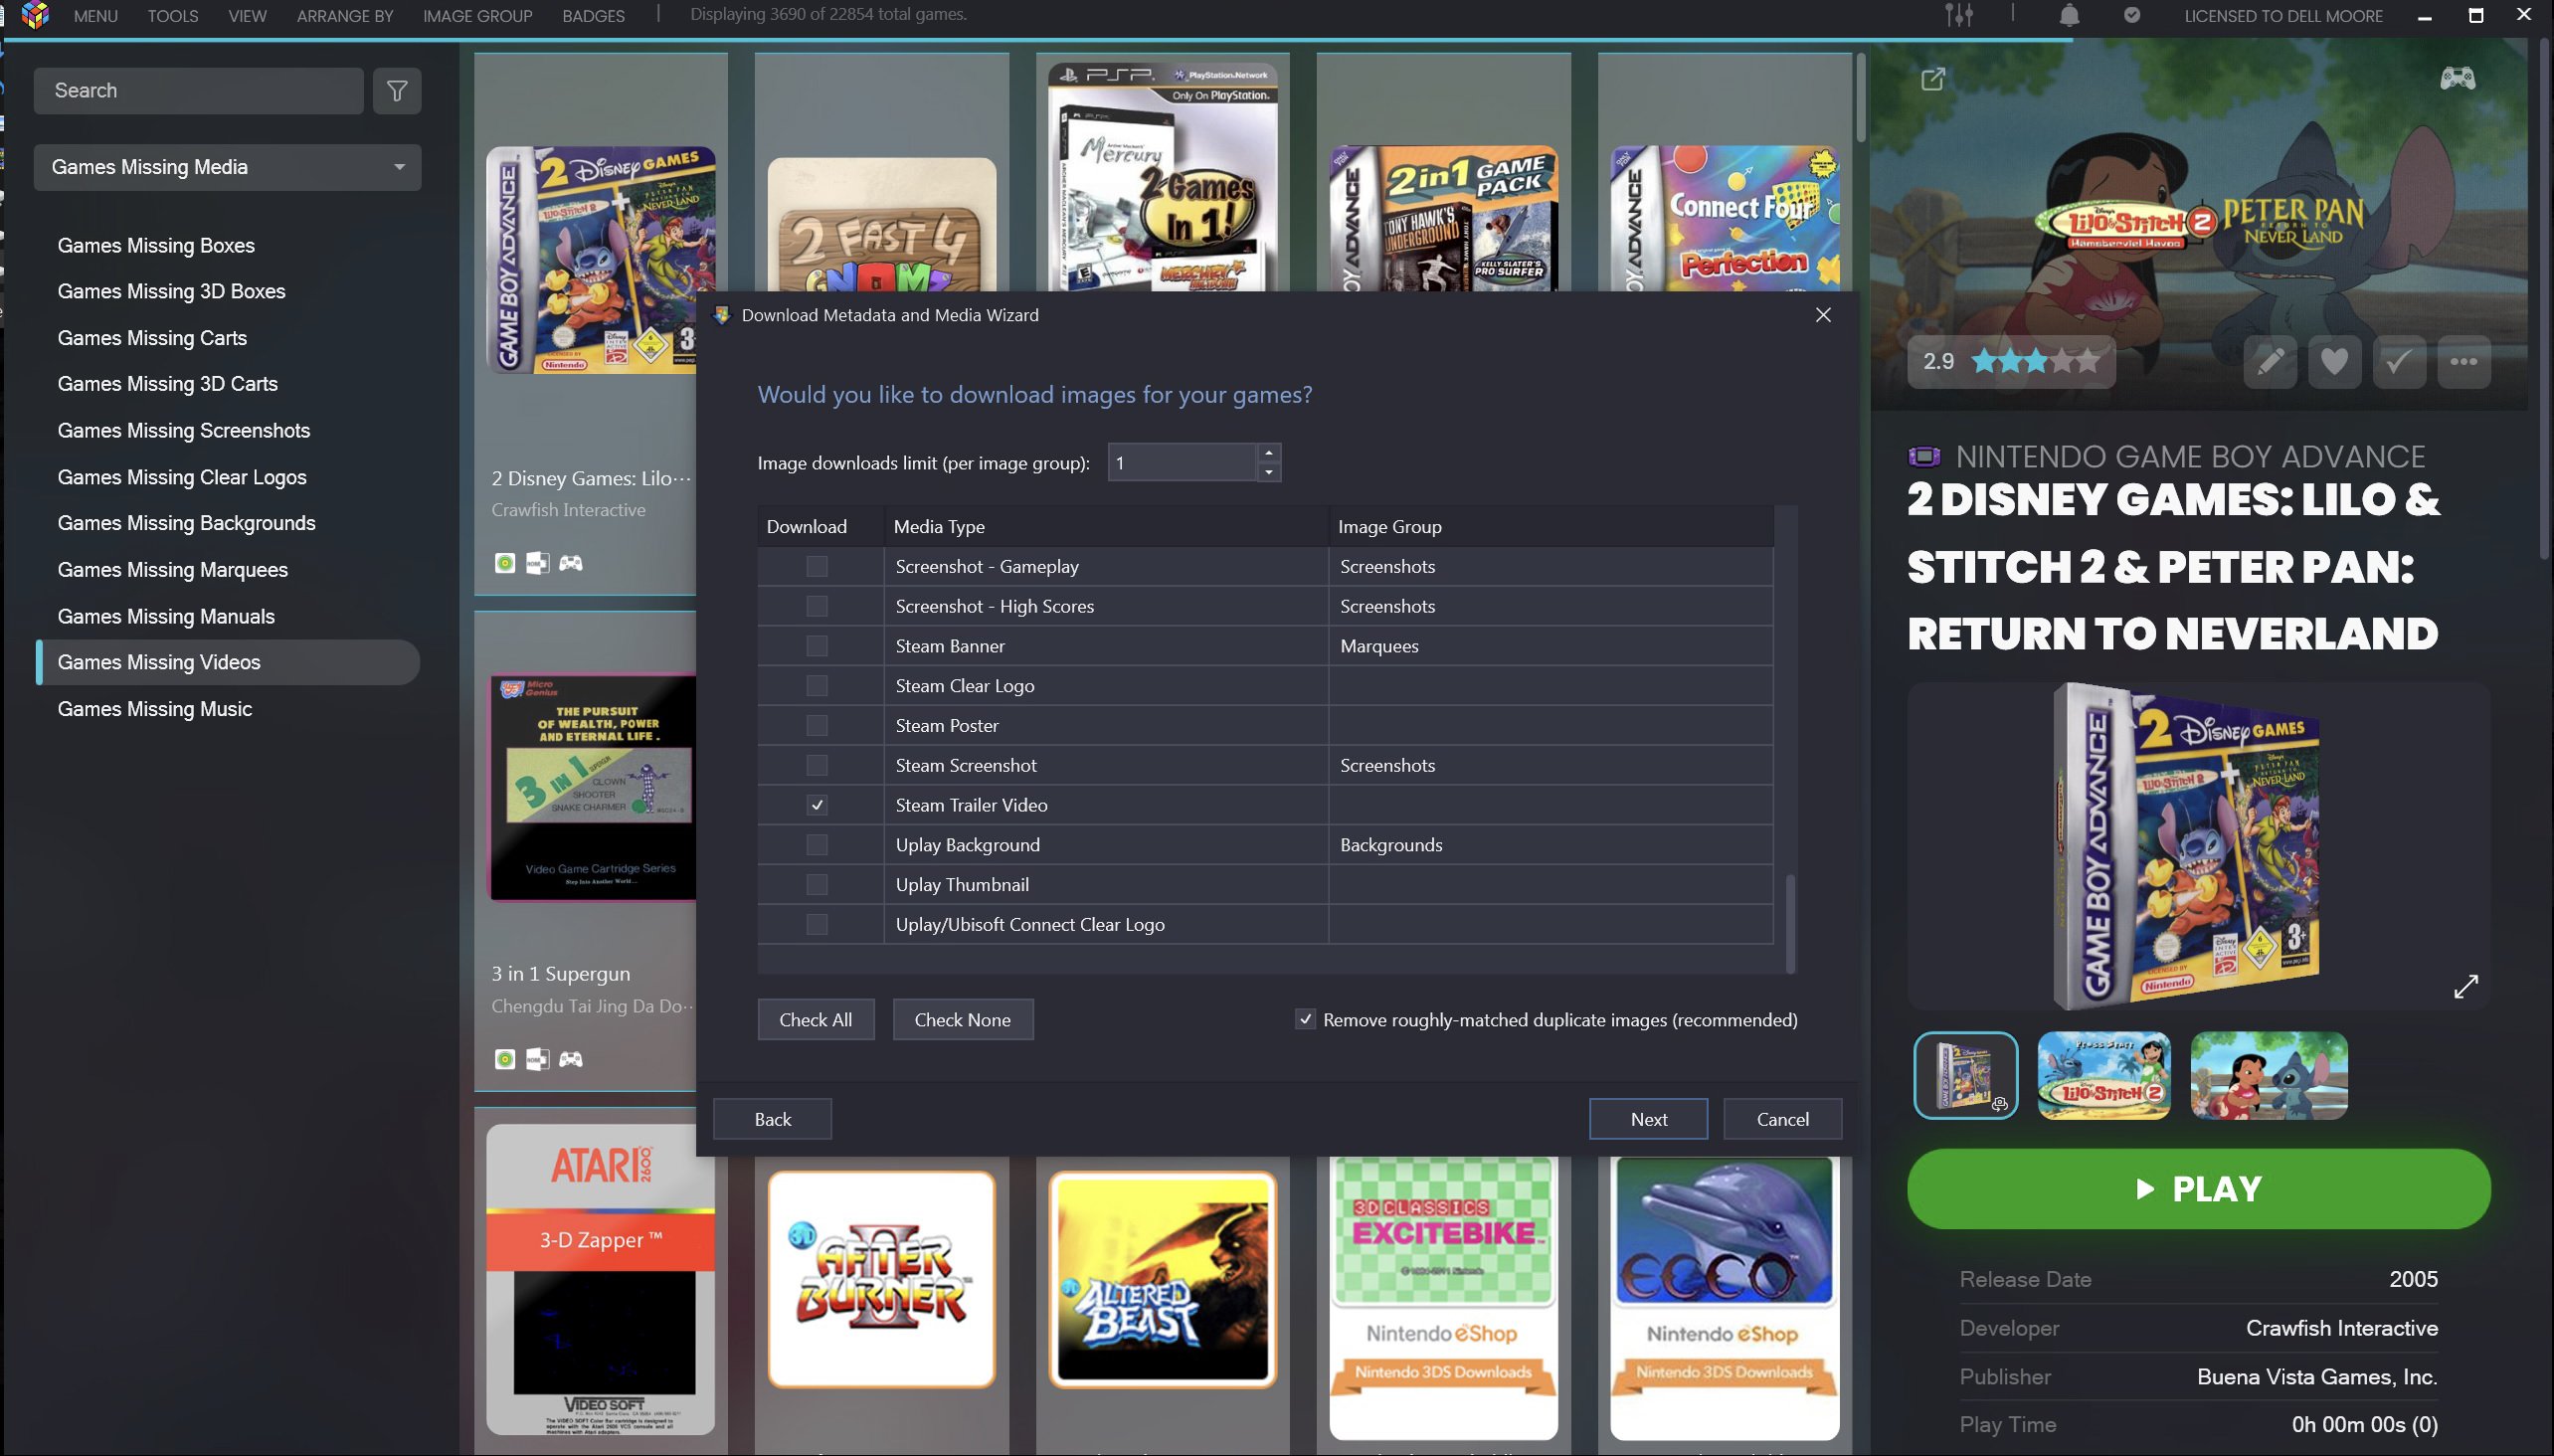Image resolution: width=2554 pixels, height=1456 pixels.
Task: Close the Download Metadata wizard
Action: (x=1823, y=315)
